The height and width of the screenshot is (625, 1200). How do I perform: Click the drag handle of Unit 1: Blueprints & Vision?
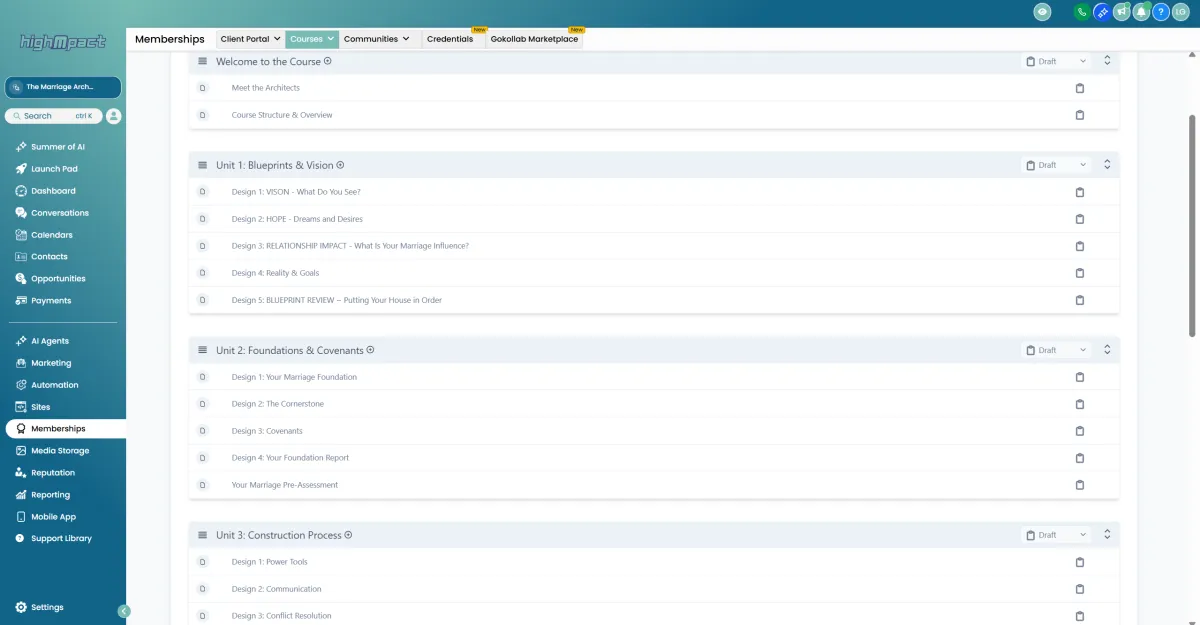tap(202, 165)
